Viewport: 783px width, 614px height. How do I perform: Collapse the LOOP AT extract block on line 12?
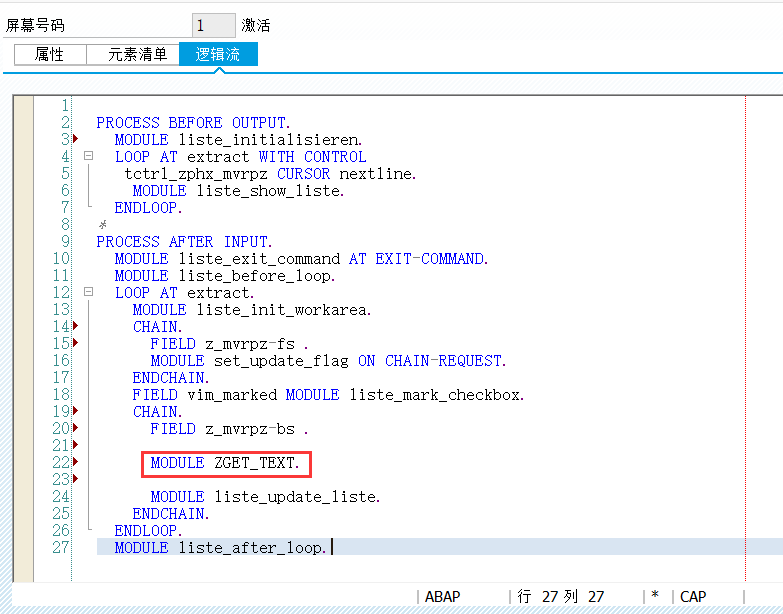coord(88,292)
